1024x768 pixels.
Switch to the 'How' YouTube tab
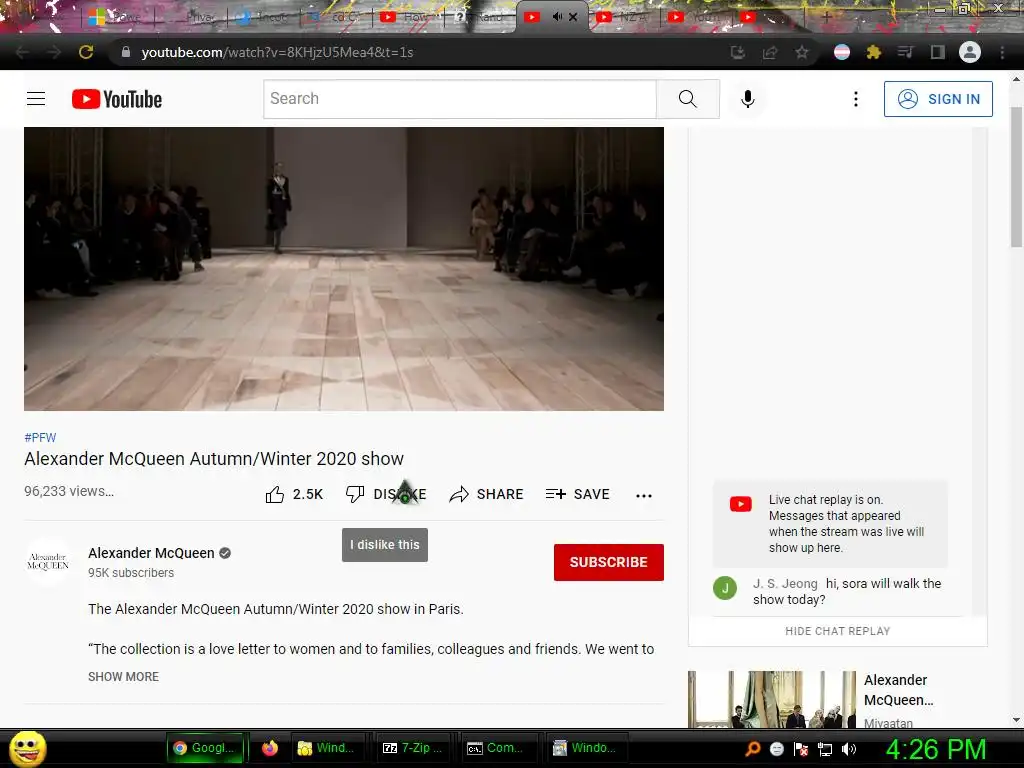coord(408,17)
